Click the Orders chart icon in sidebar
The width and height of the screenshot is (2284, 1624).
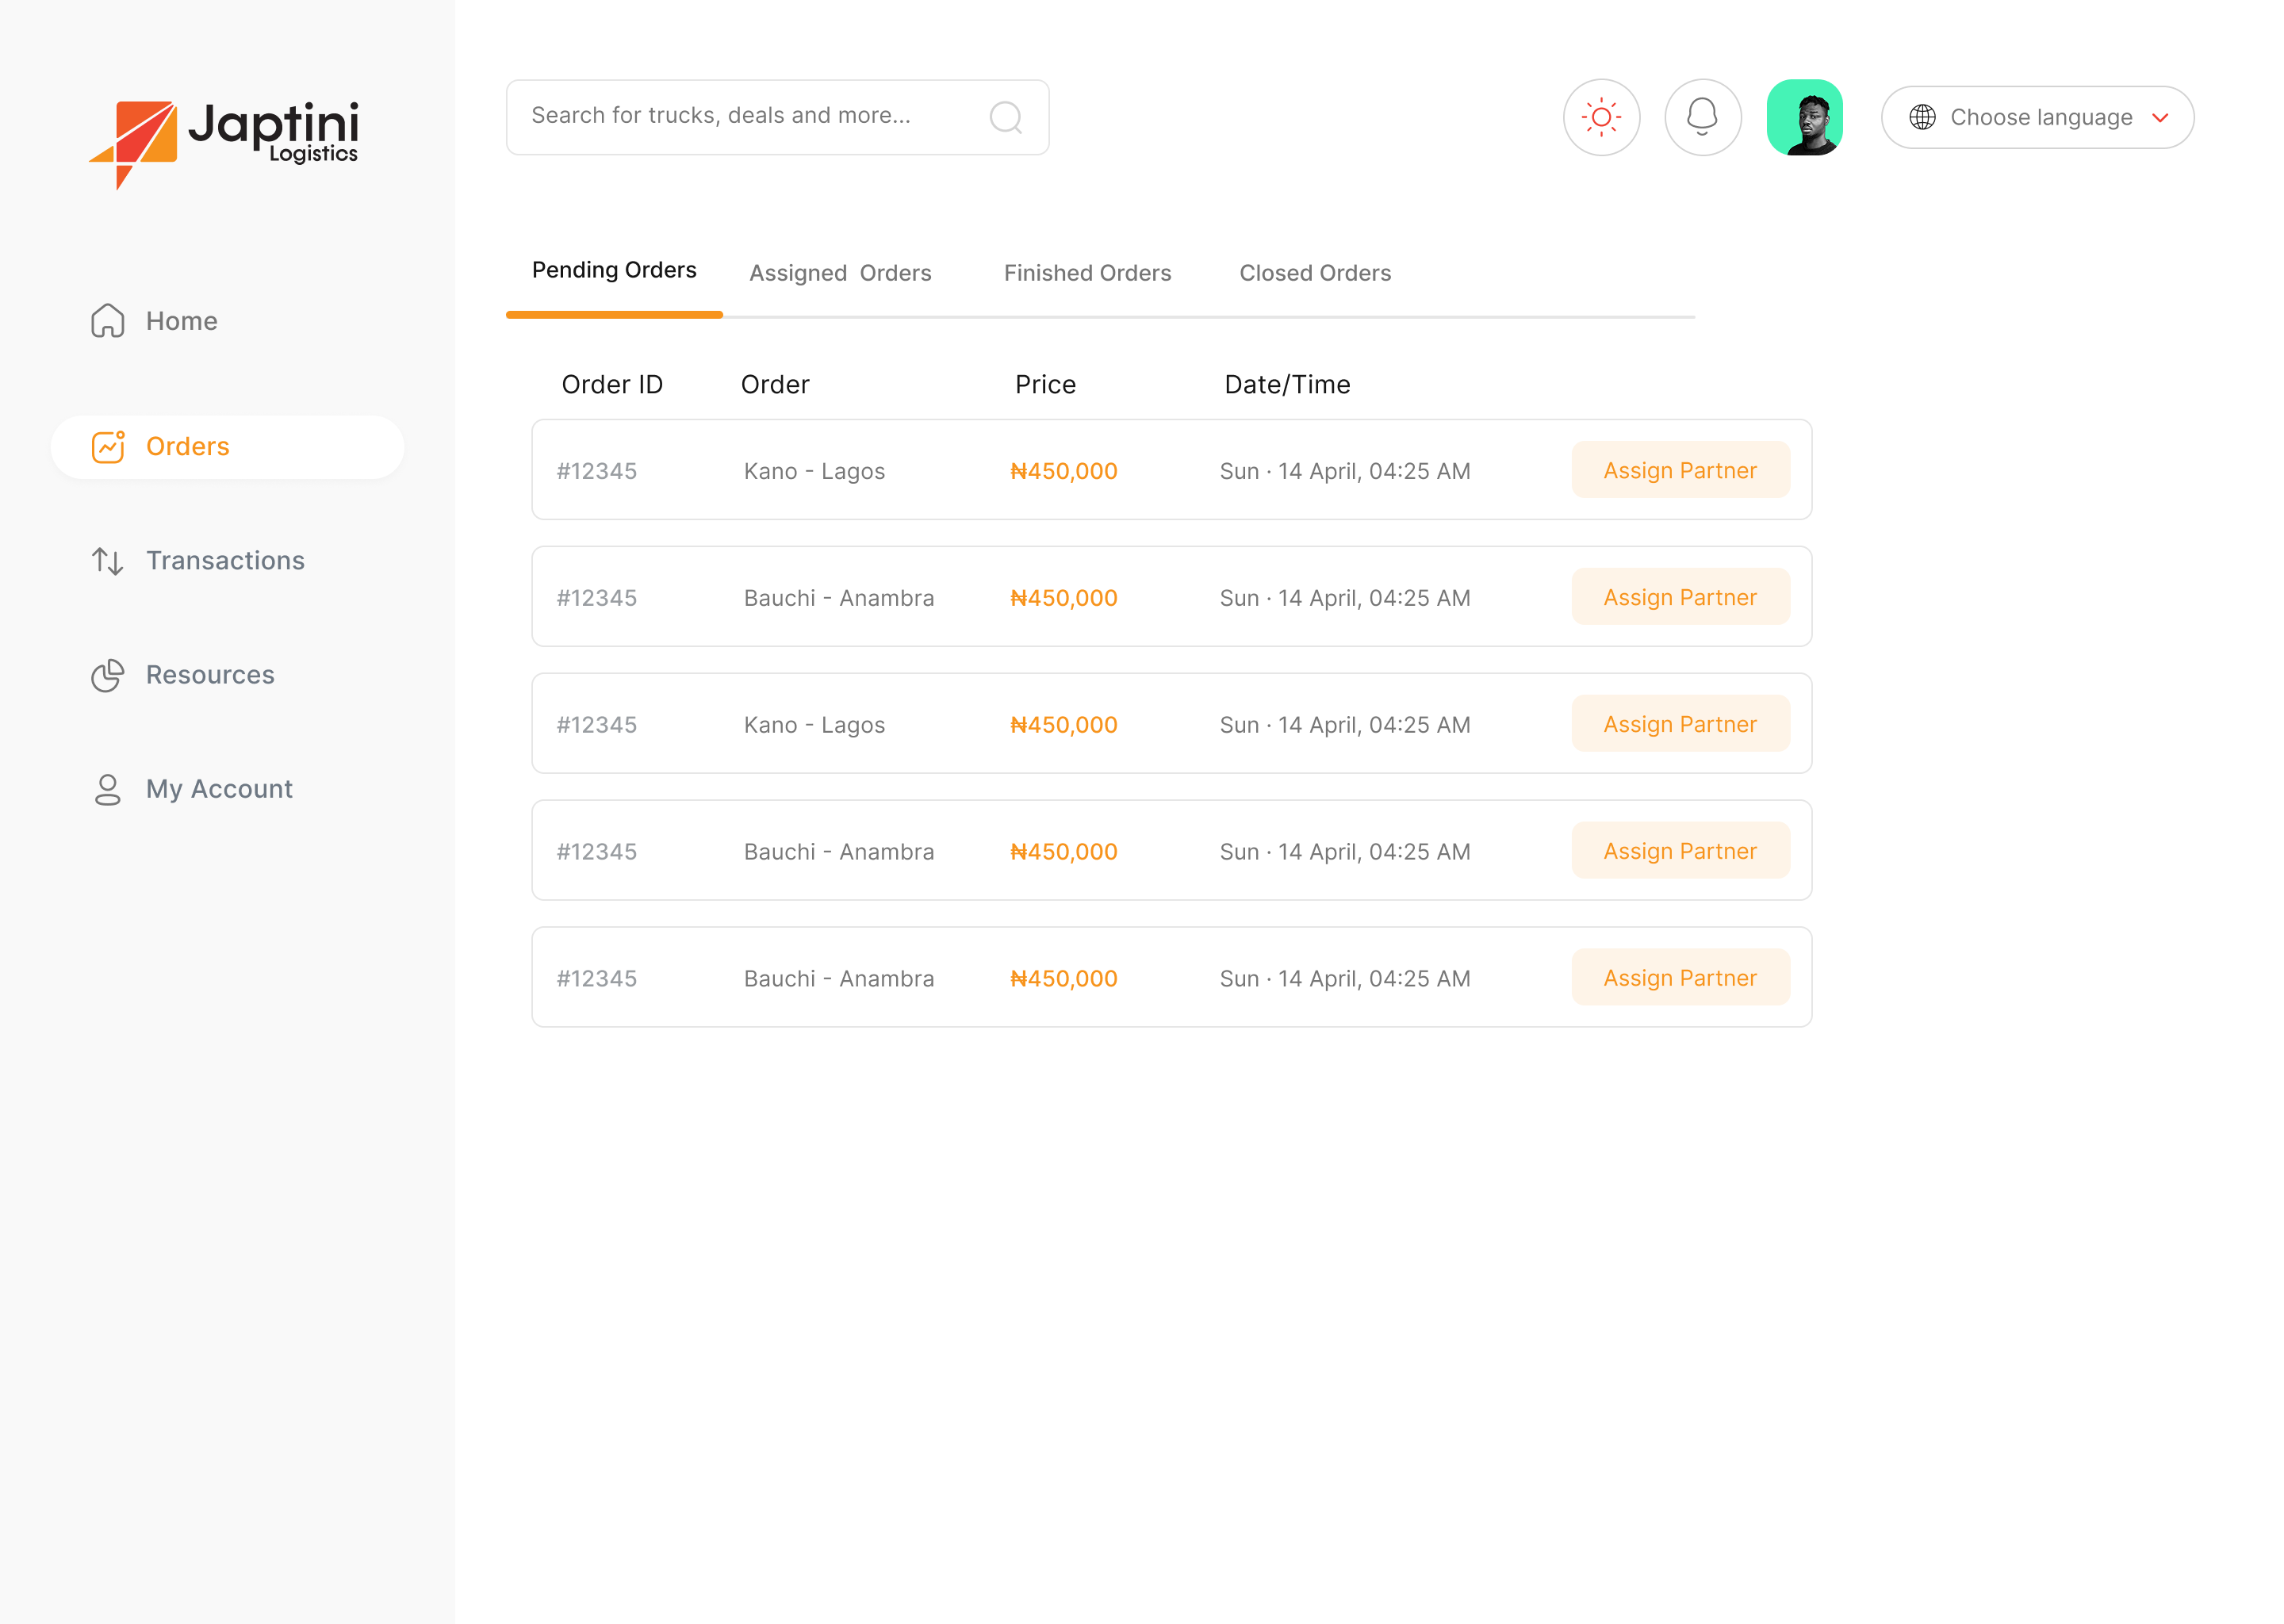[107, 447]
